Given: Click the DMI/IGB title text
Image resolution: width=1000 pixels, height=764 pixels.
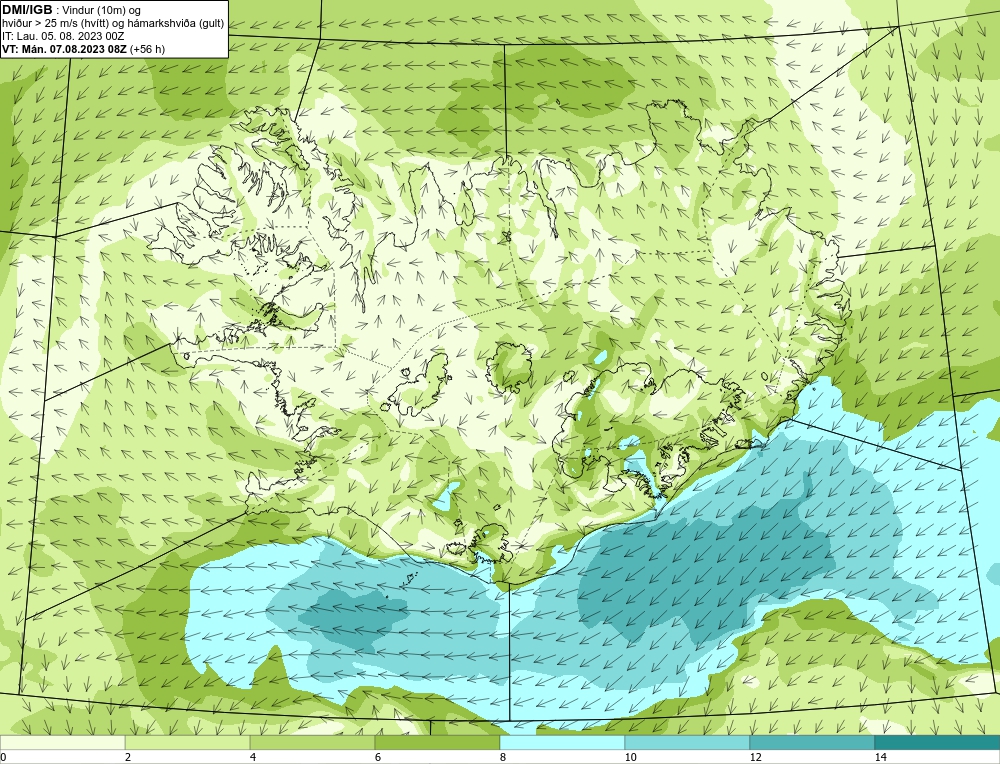Looking at the screenshot, I should tap(27, 10).
